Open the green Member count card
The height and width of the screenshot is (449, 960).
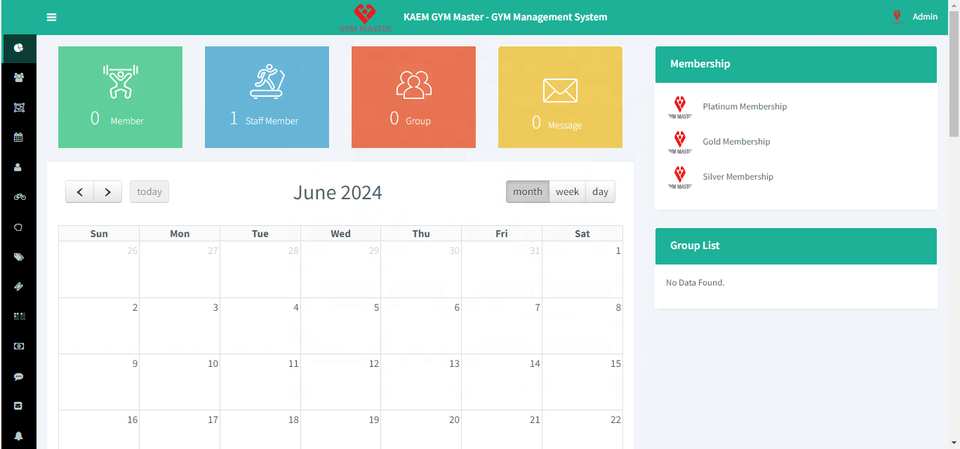[x=120, y=97]
